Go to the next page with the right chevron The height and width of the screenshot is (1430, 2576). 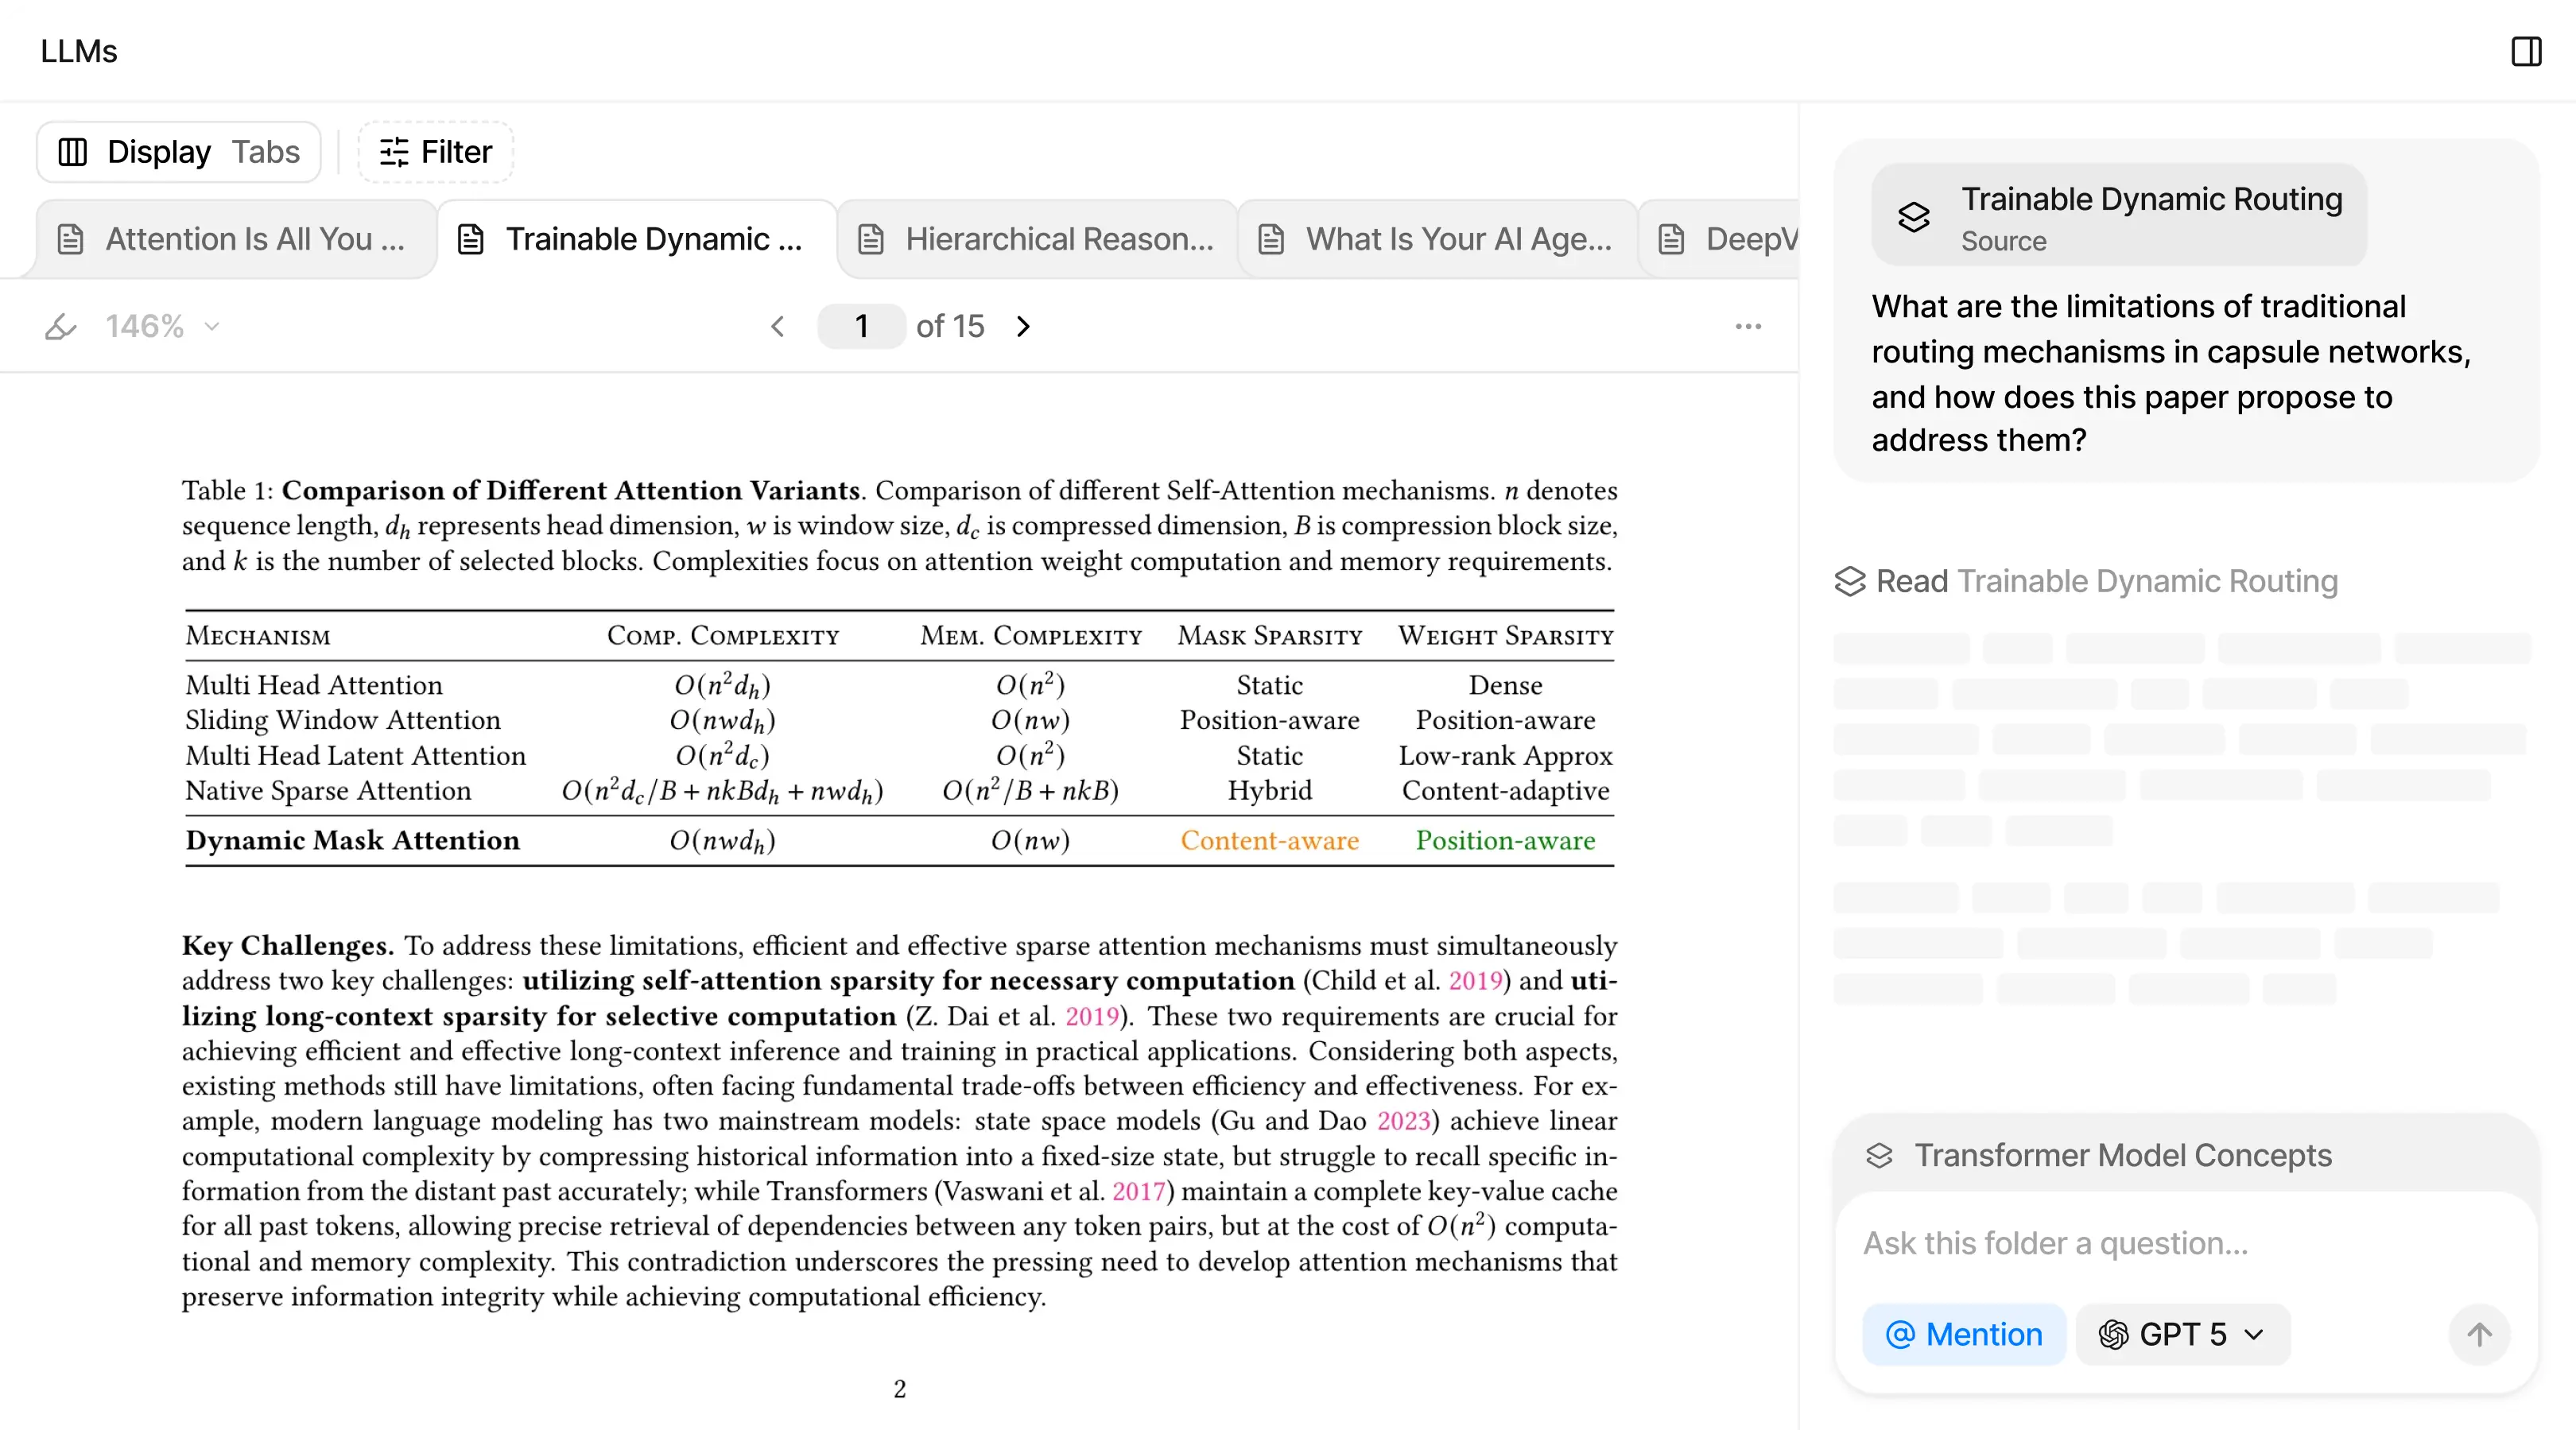point(1023,326)
